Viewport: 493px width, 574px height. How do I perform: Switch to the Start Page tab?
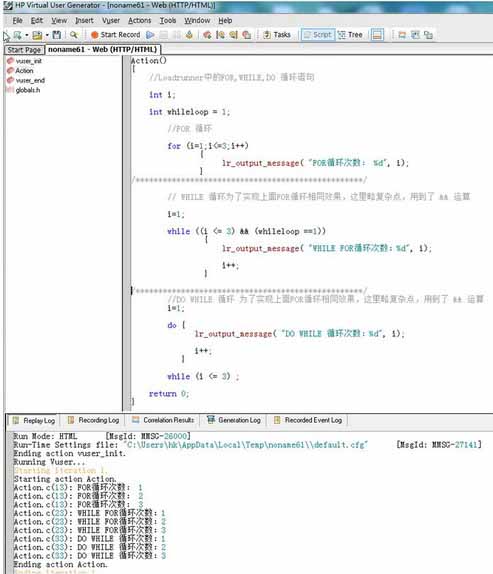24,49
